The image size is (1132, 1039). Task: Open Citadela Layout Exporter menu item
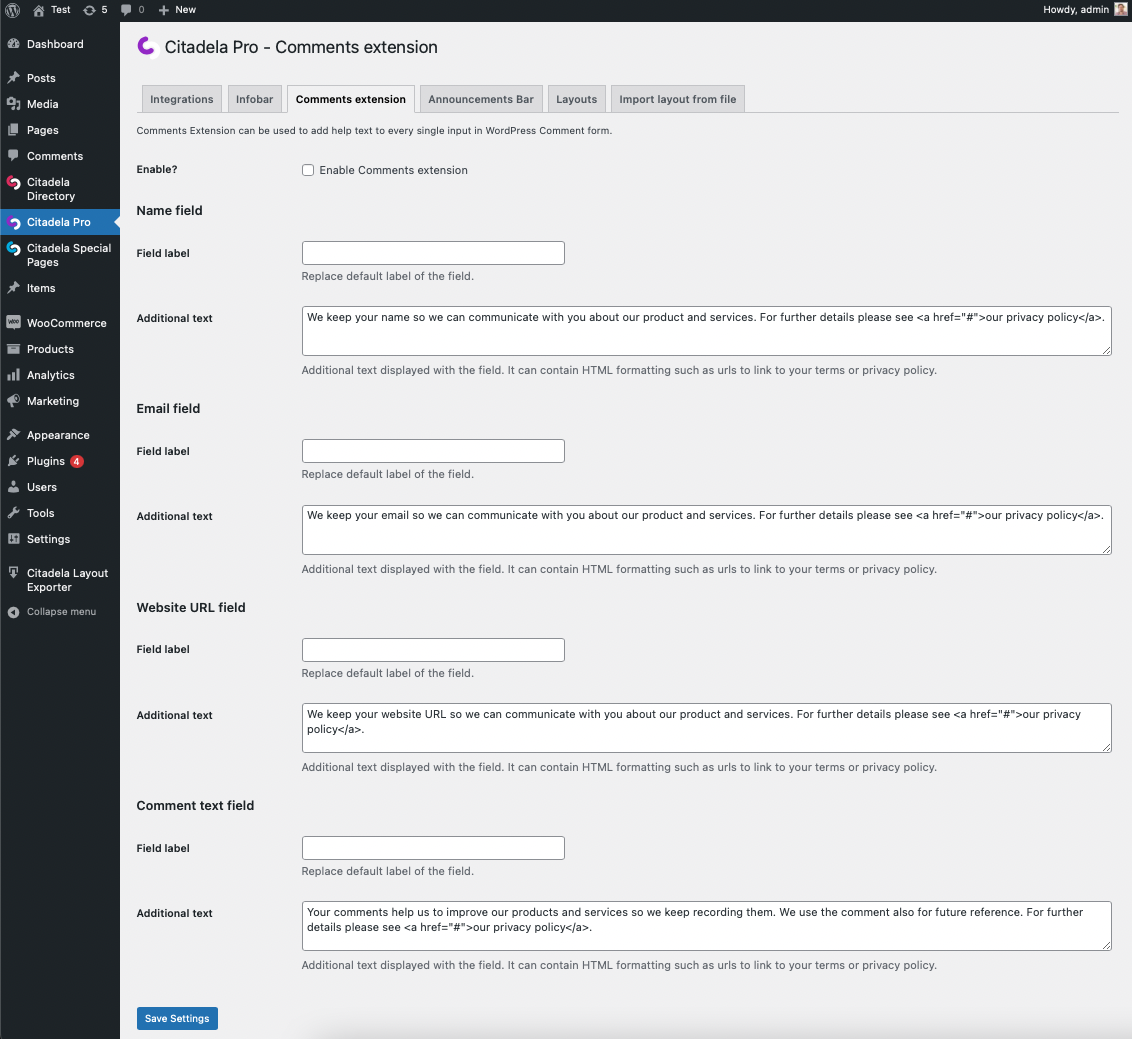[x=67, y=580]
